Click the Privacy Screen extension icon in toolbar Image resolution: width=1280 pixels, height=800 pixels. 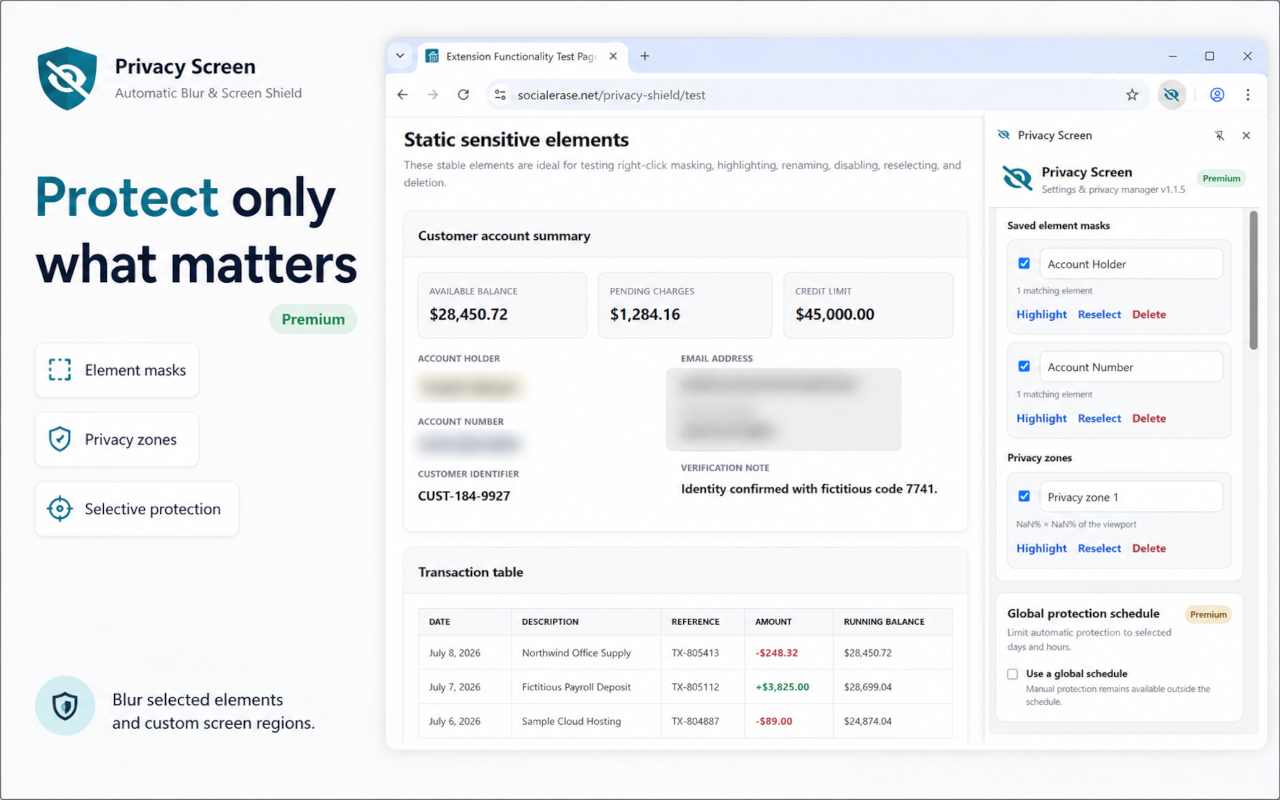[1171, 95]
